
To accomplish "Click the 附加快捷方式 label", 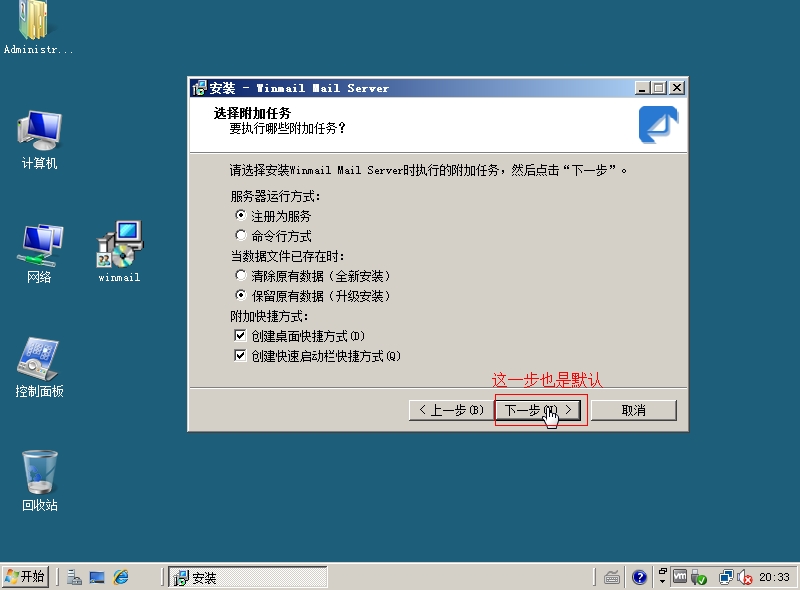I will [x=269, y=316].
